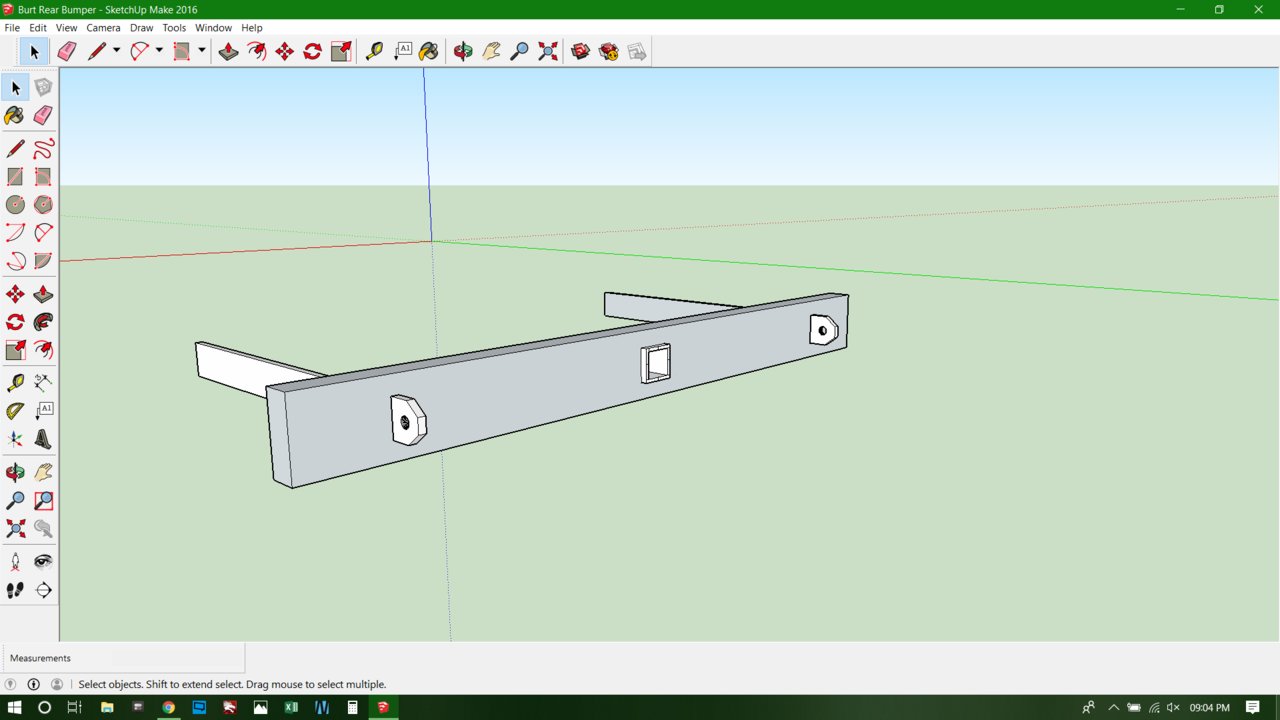
Task: Click the Make Component icon
Action: tap(43, 88)
